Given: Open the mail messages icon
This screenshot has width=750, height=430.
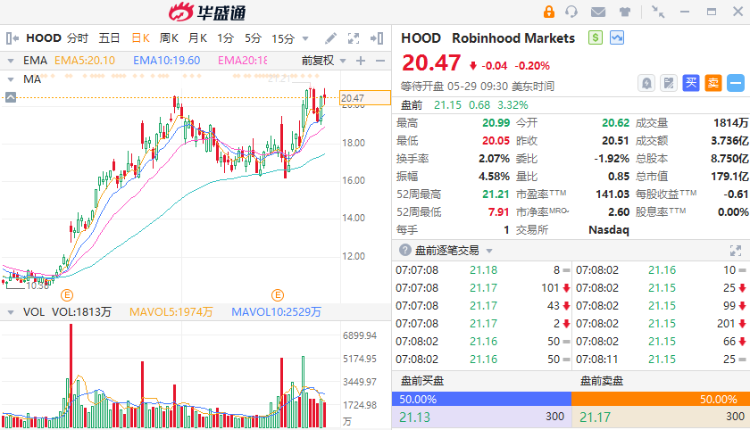Looking at the screenshot, I should [x=598, y=12].
